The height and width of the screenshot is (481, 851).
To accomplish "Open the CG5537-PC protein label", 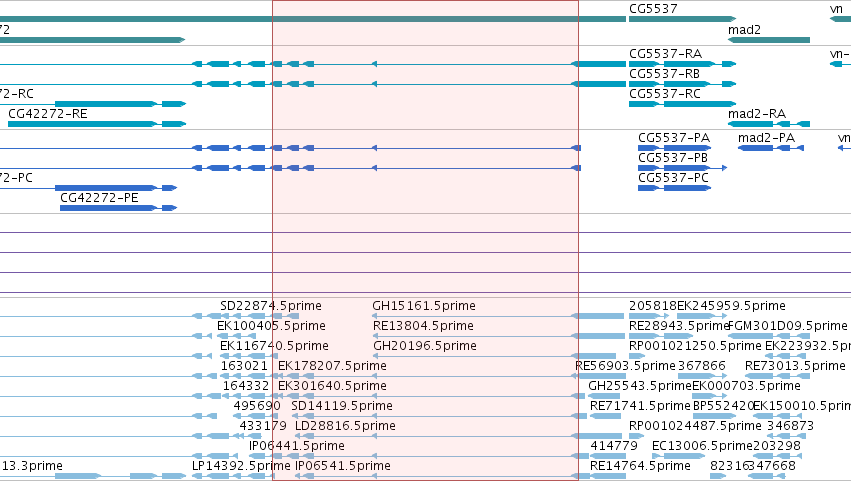I will 674,178.
